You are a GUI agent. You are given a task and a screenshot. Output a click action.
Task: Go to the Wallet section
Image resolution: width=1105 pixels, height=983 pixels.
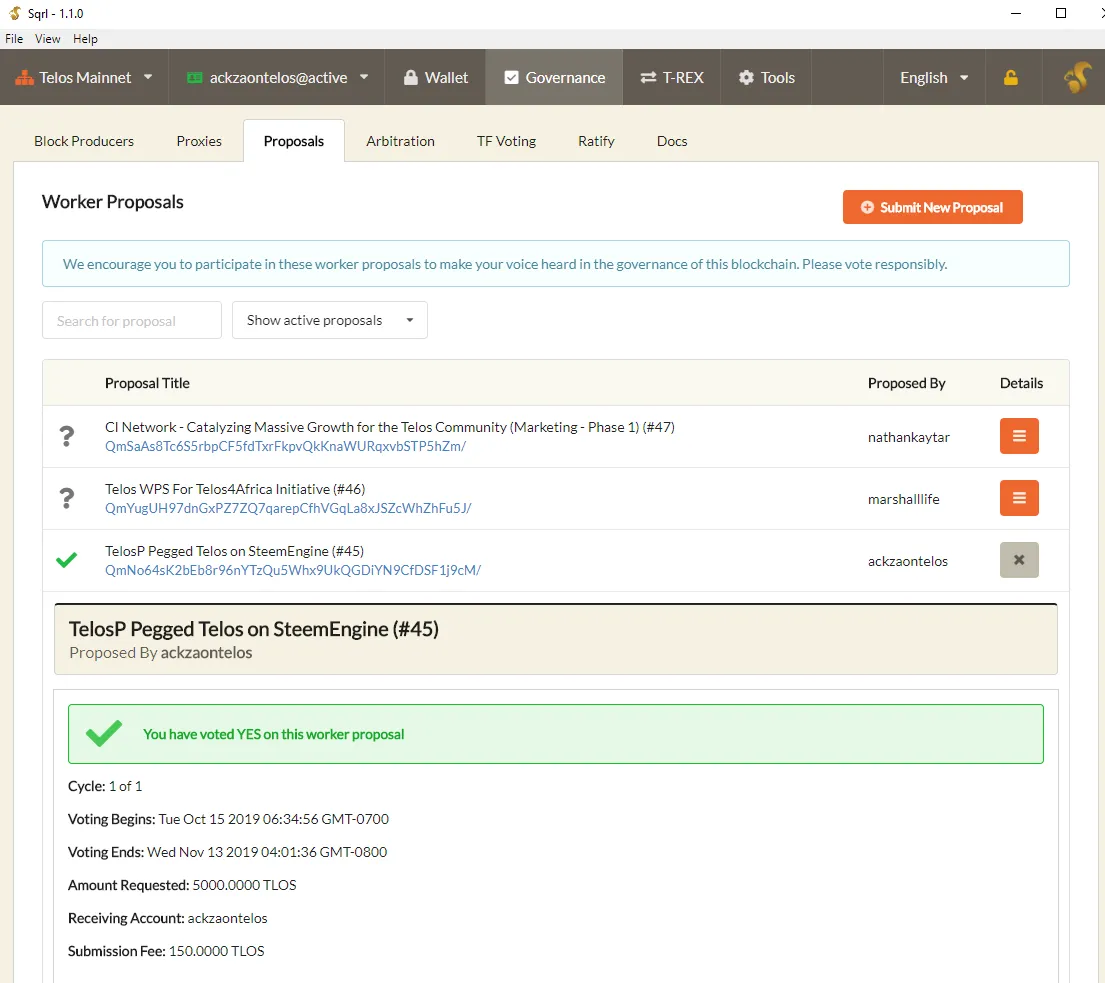435,78
